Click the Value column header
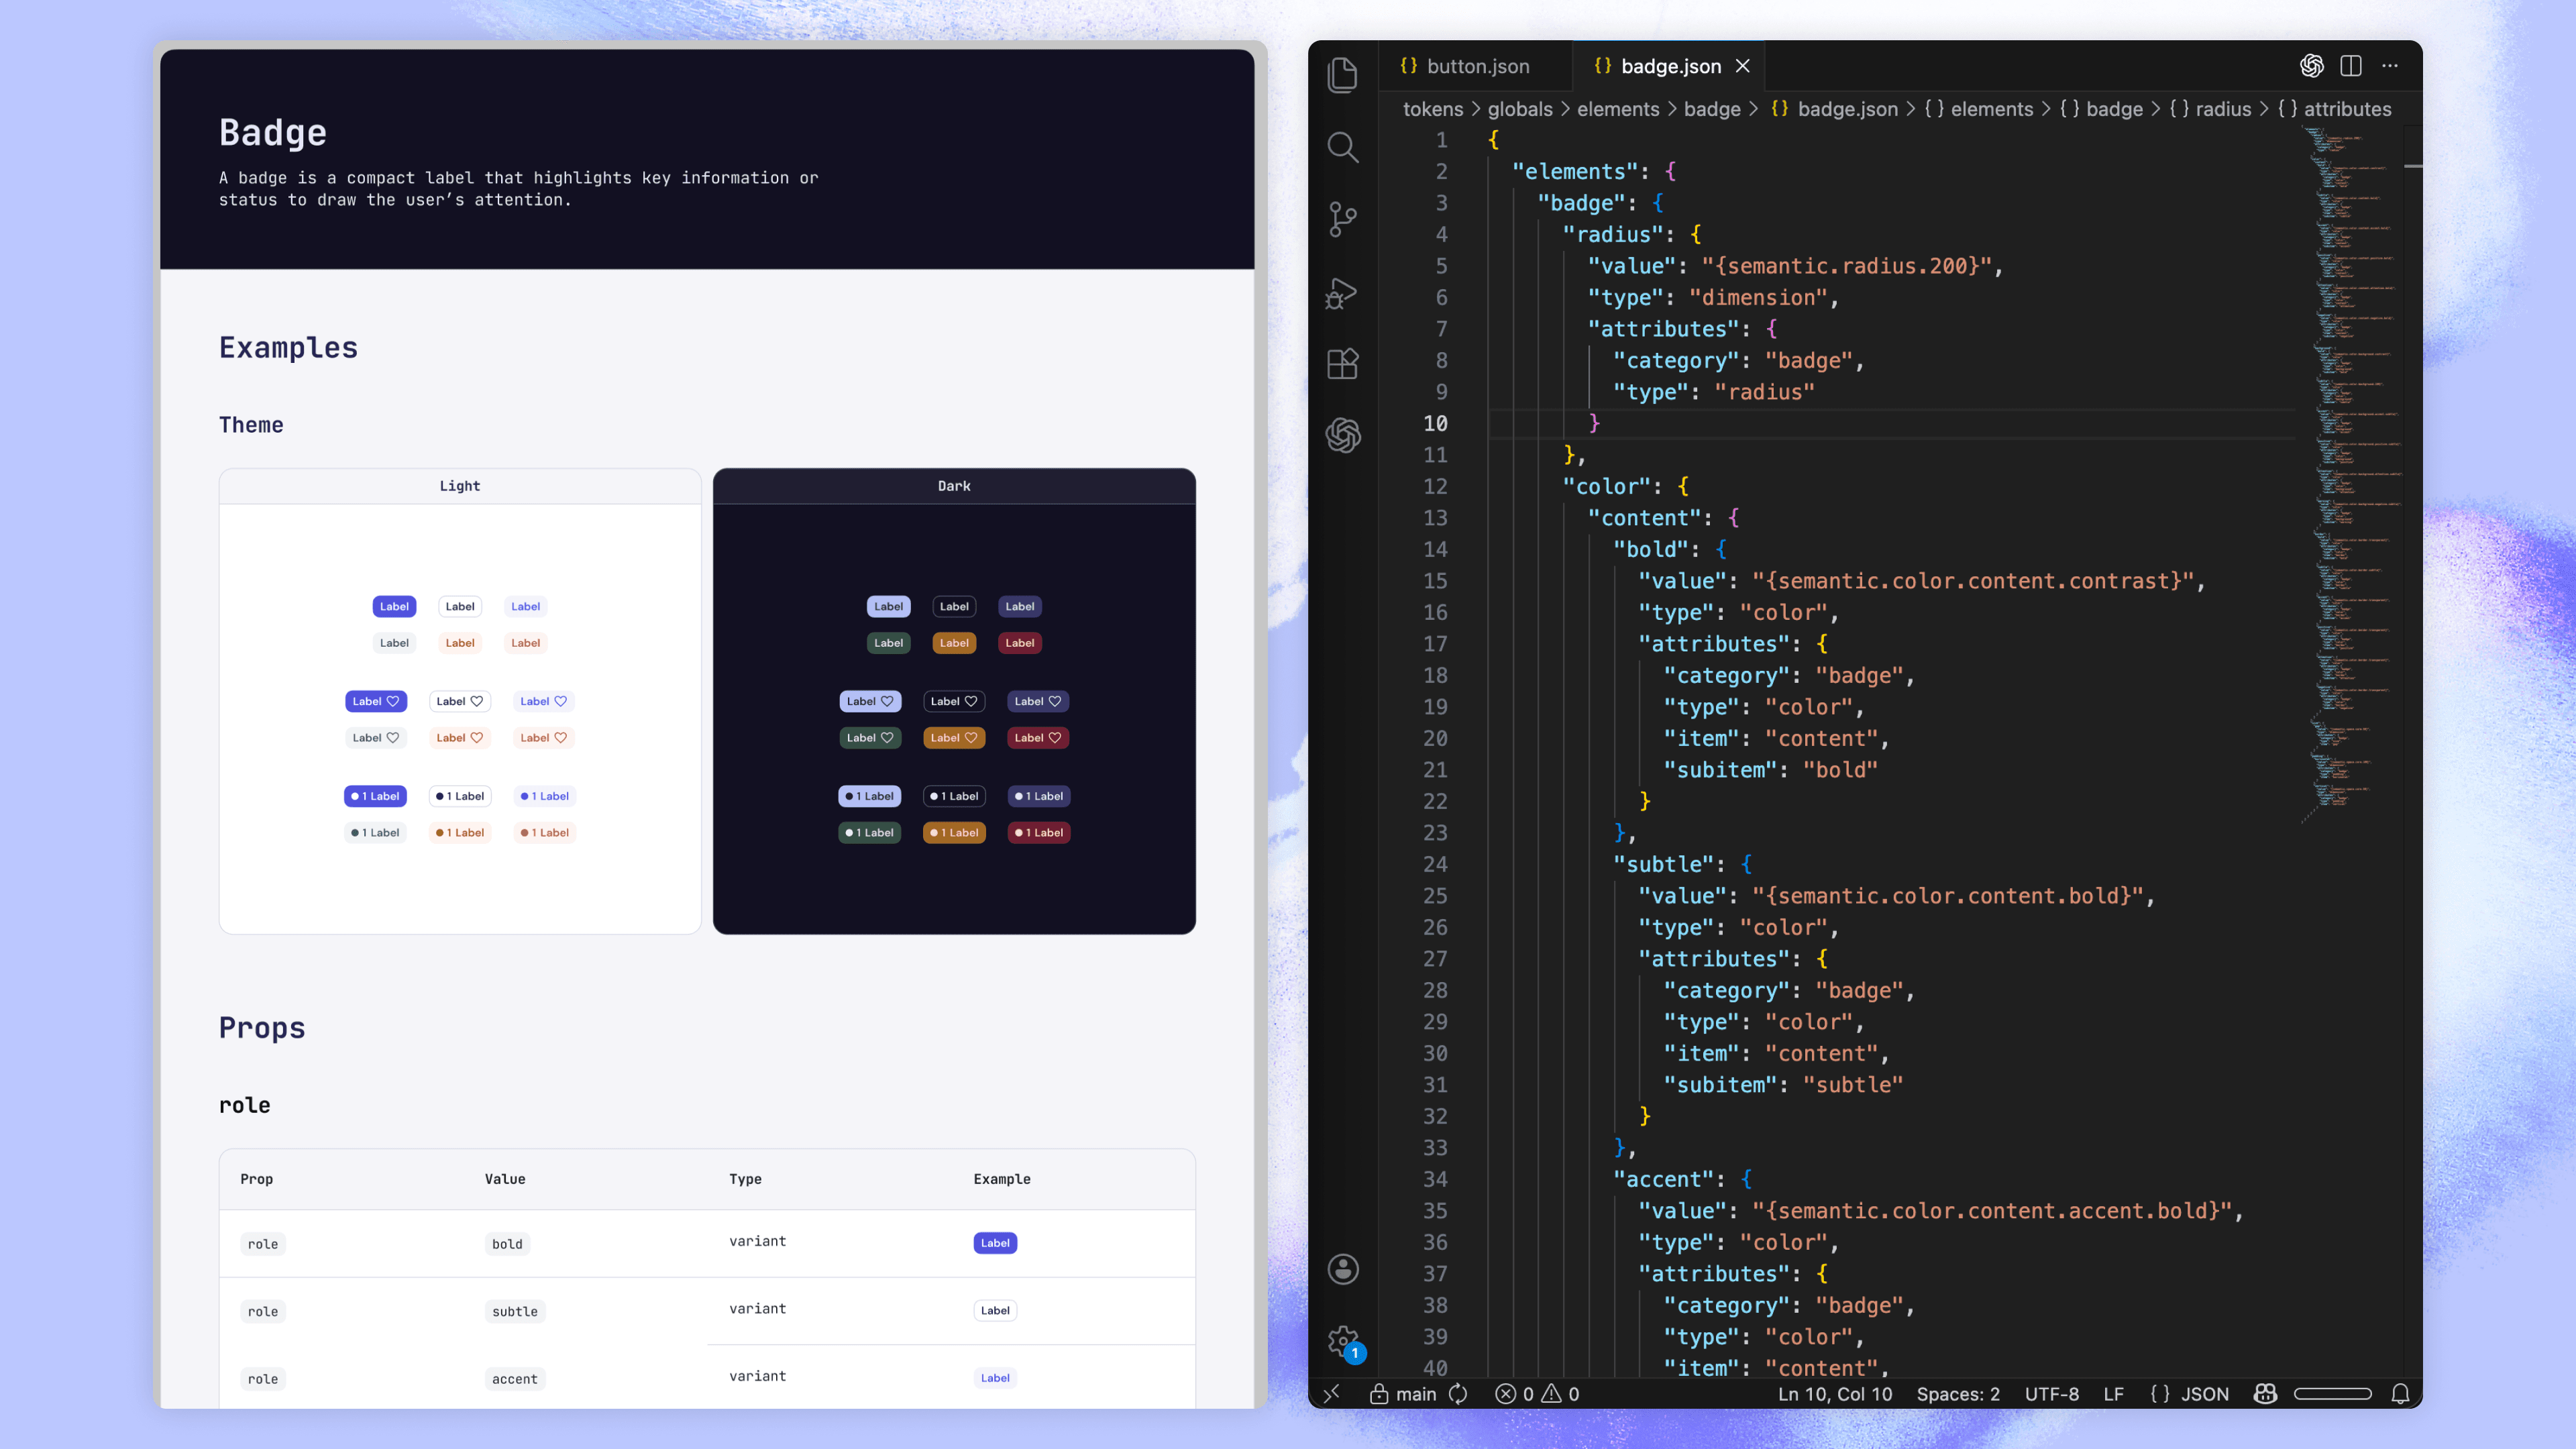The image size is (2576, 1449). point(505,1179)
